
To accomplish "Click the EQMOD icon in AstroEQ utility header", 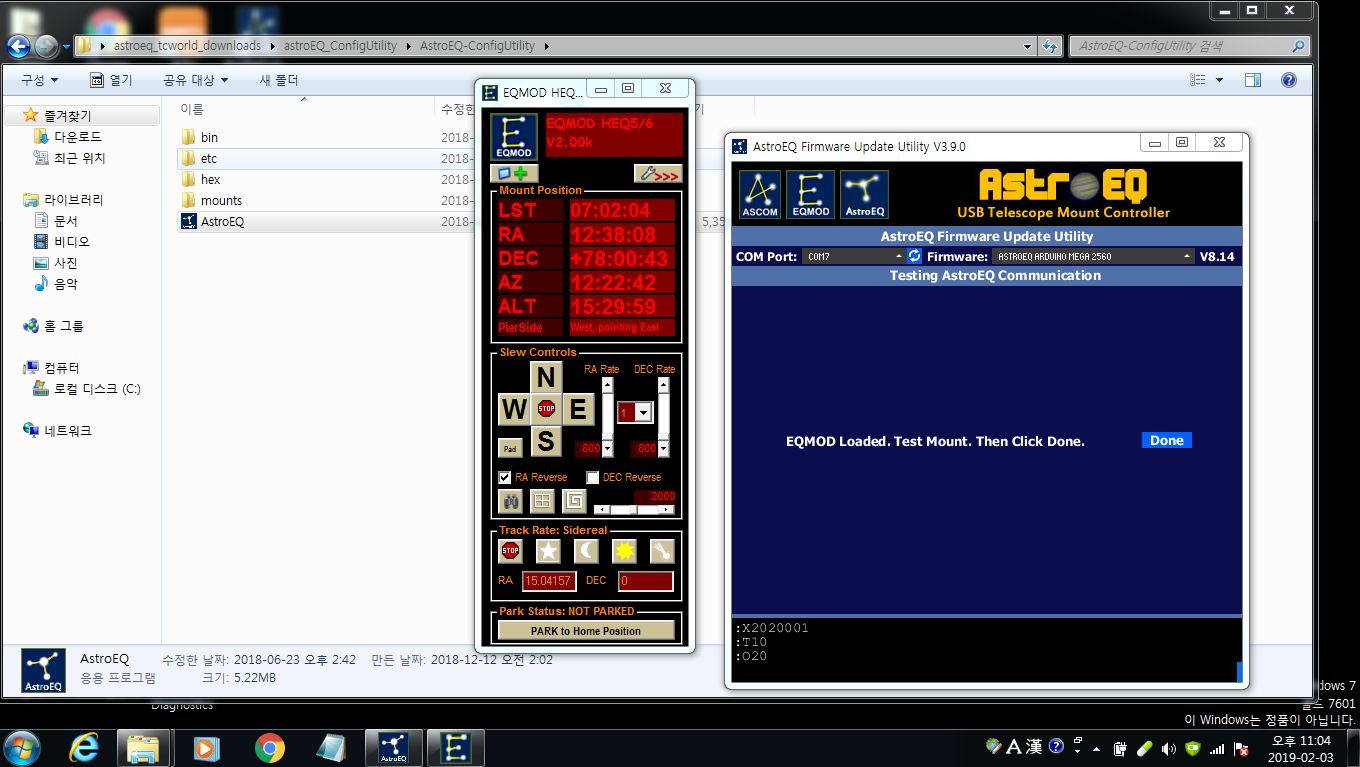I will 810,194.
